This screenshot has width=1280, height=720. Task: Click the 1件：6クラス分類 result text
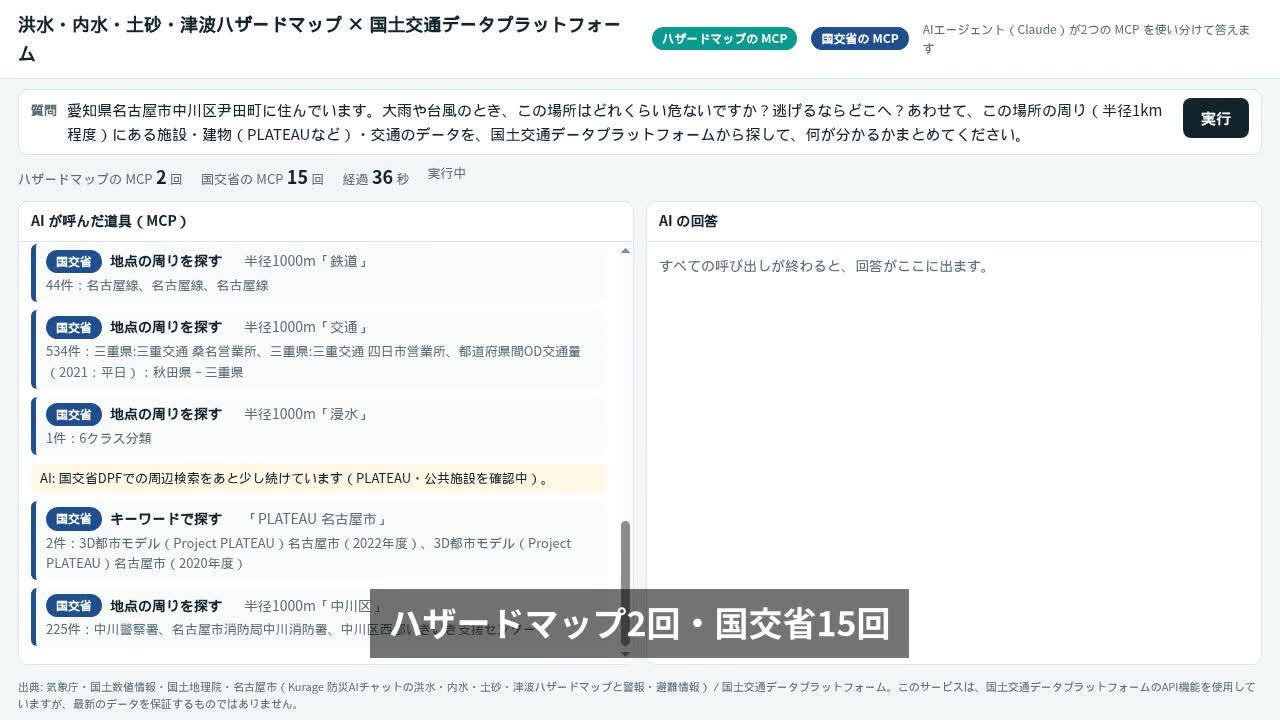(x=99, y=438)
